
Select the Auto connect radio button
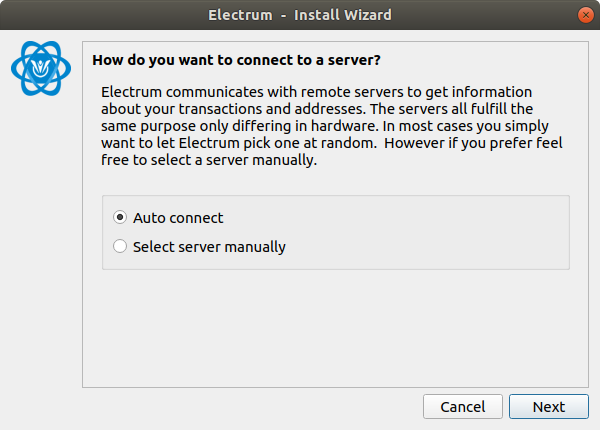pos(120,217)
